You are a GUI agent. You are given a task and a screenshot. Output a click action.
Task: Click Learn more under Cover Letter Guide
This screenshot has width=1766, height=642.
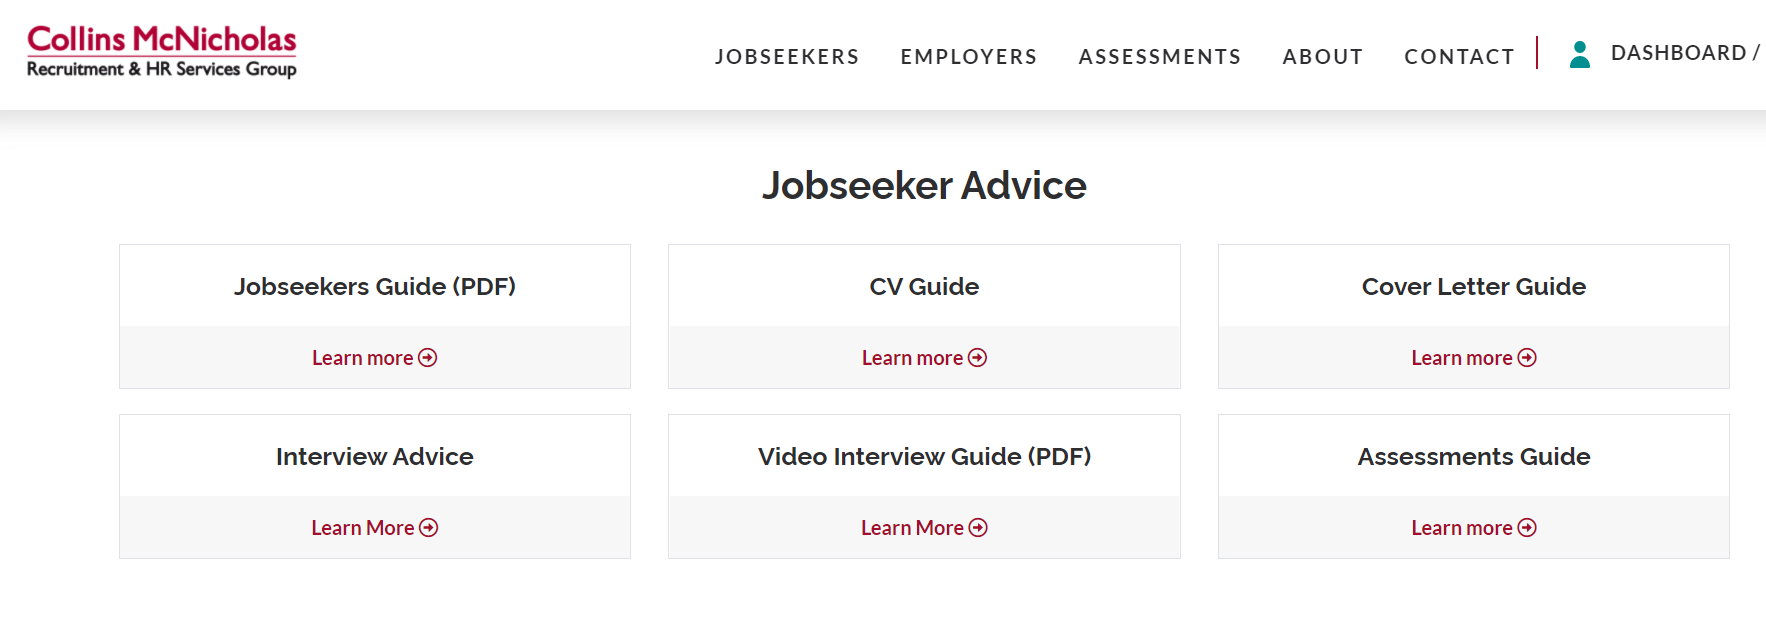click(x=1461, y=358)
